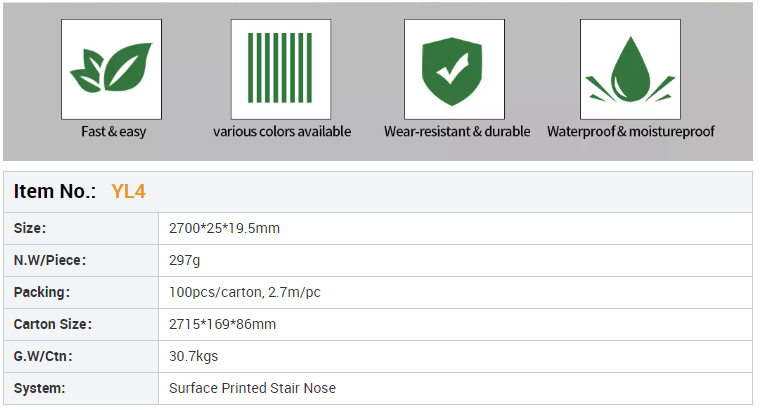Click the 'Fast & easy' caption
Screen dimensions: 767x410
pos(113,132)
